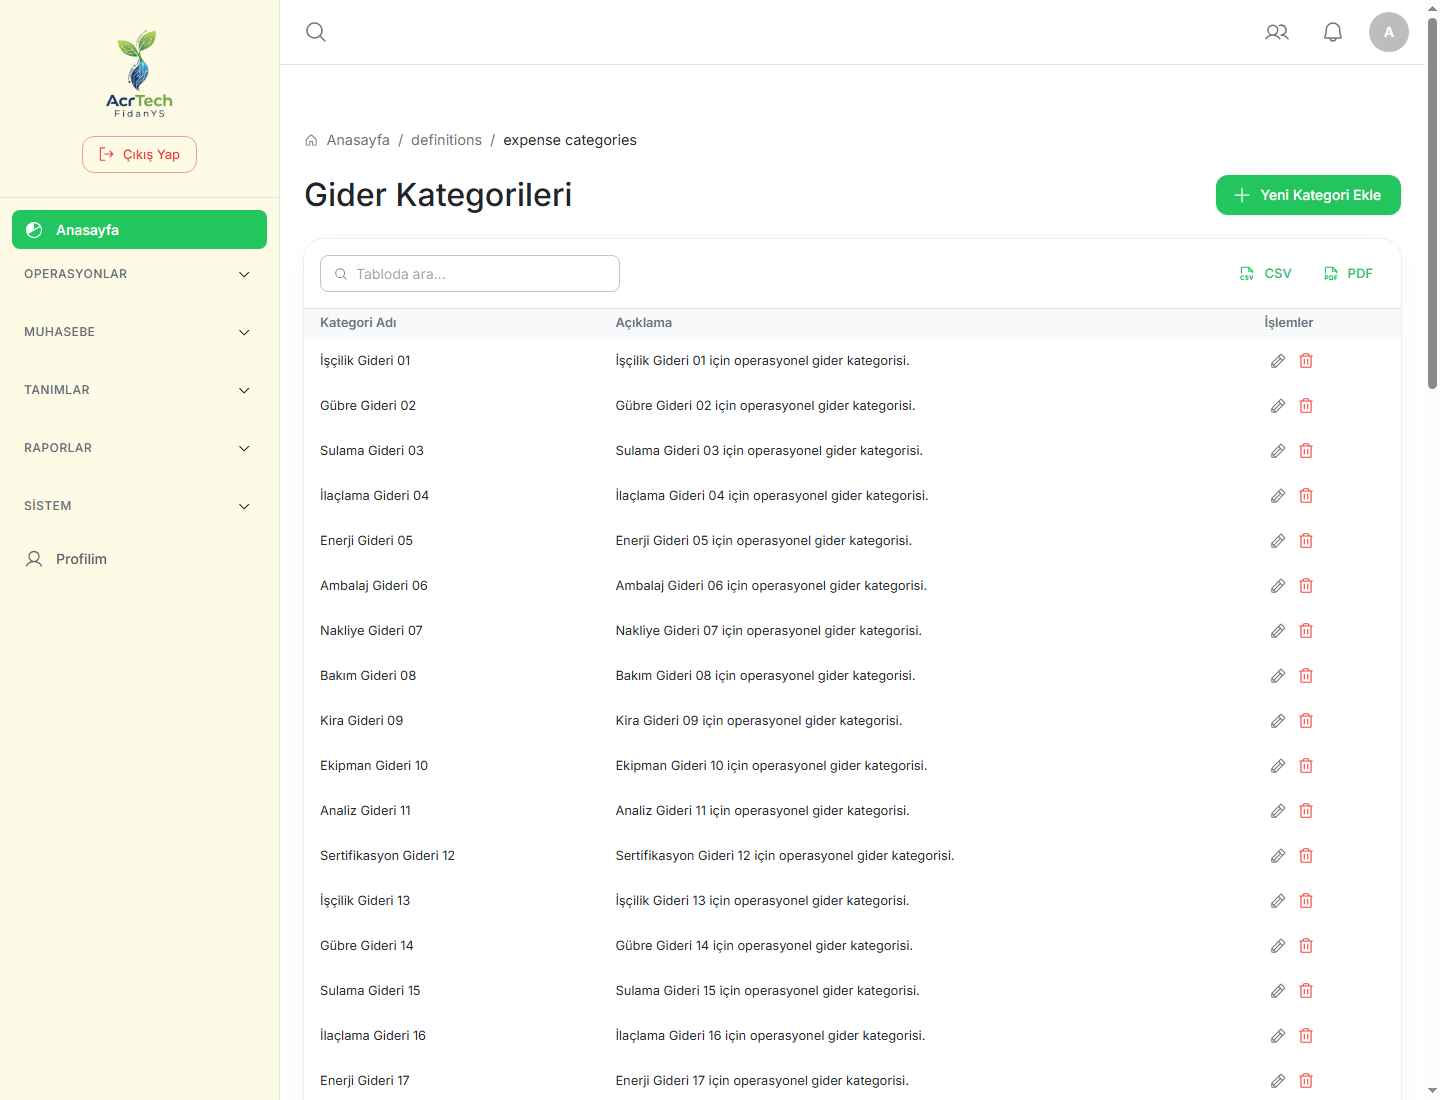Edit İşçilik Gideri 13 category
The height and width of the screenshot is (1100, 1440).
(x=1278, y=901)
